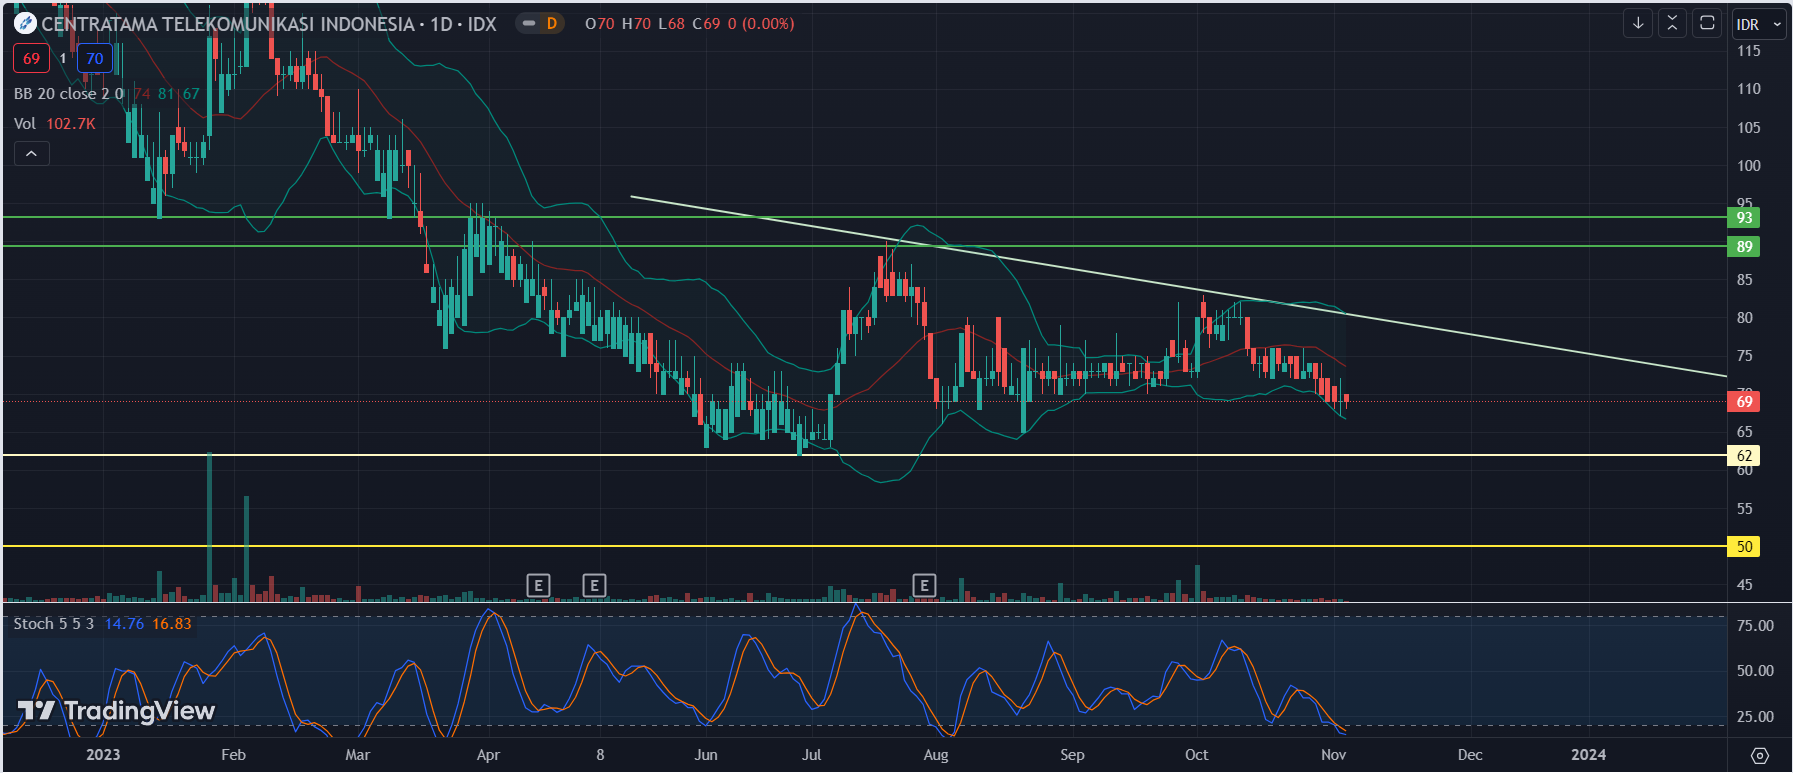Click the TradingView logo

click(x=117, y=711)
